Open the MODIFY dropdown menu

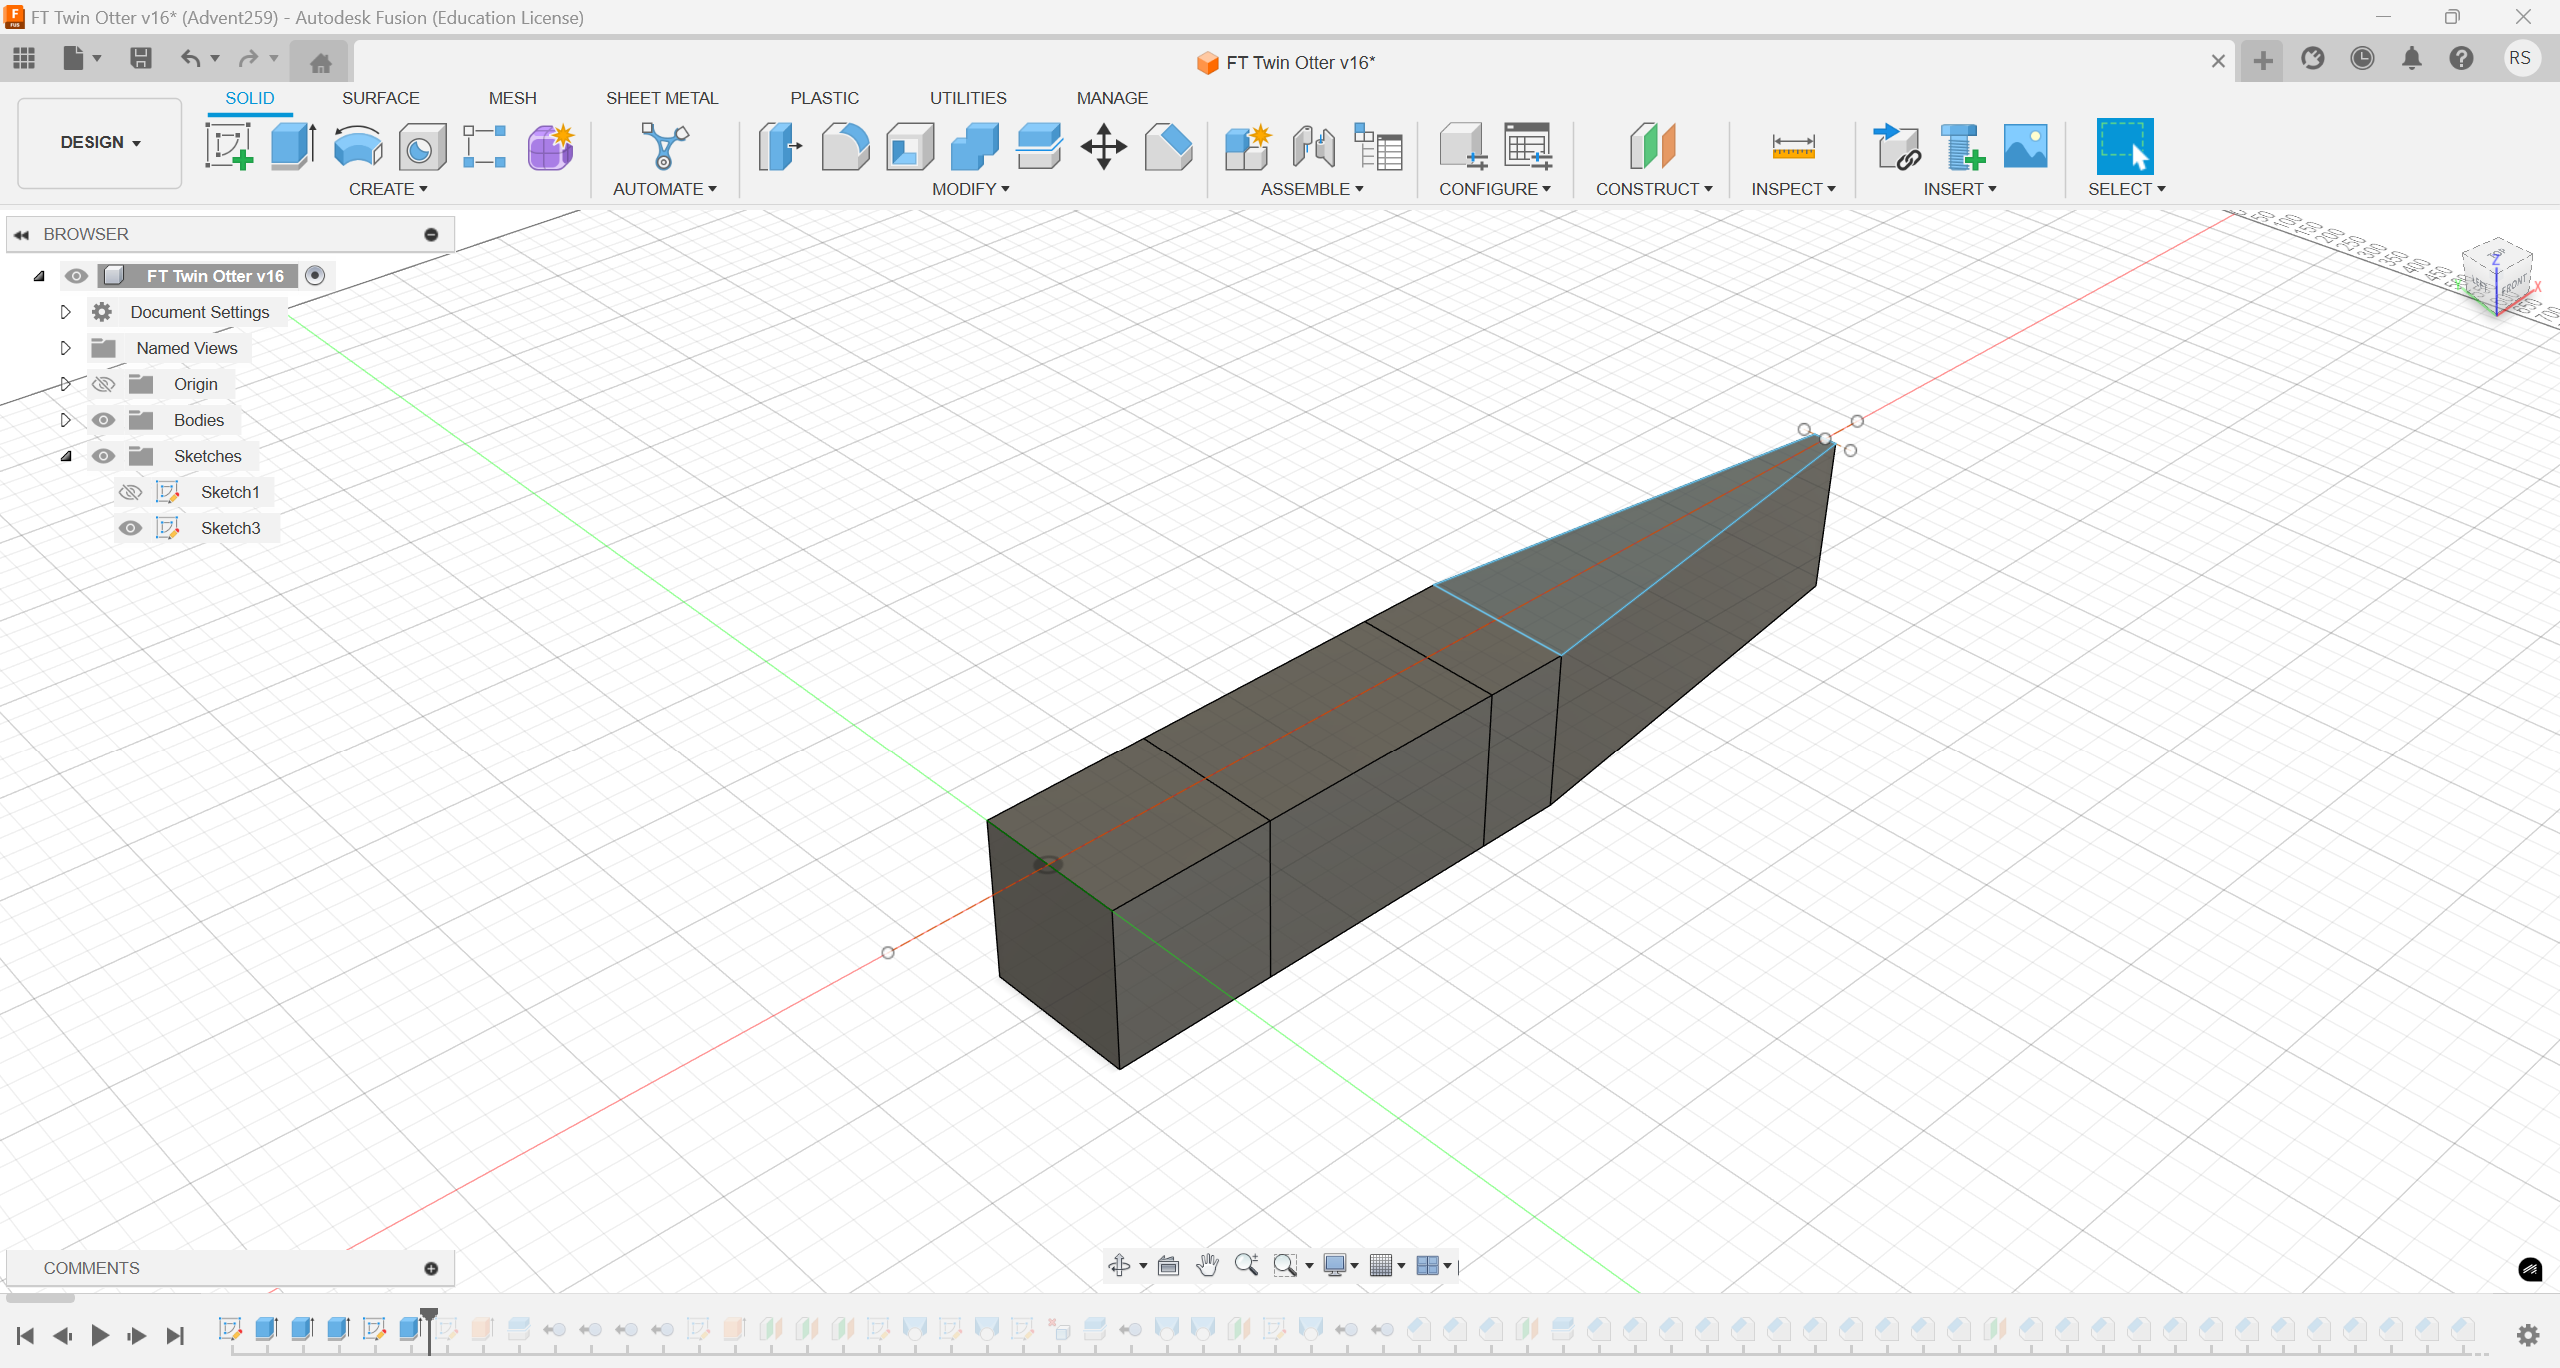(970, 189)
